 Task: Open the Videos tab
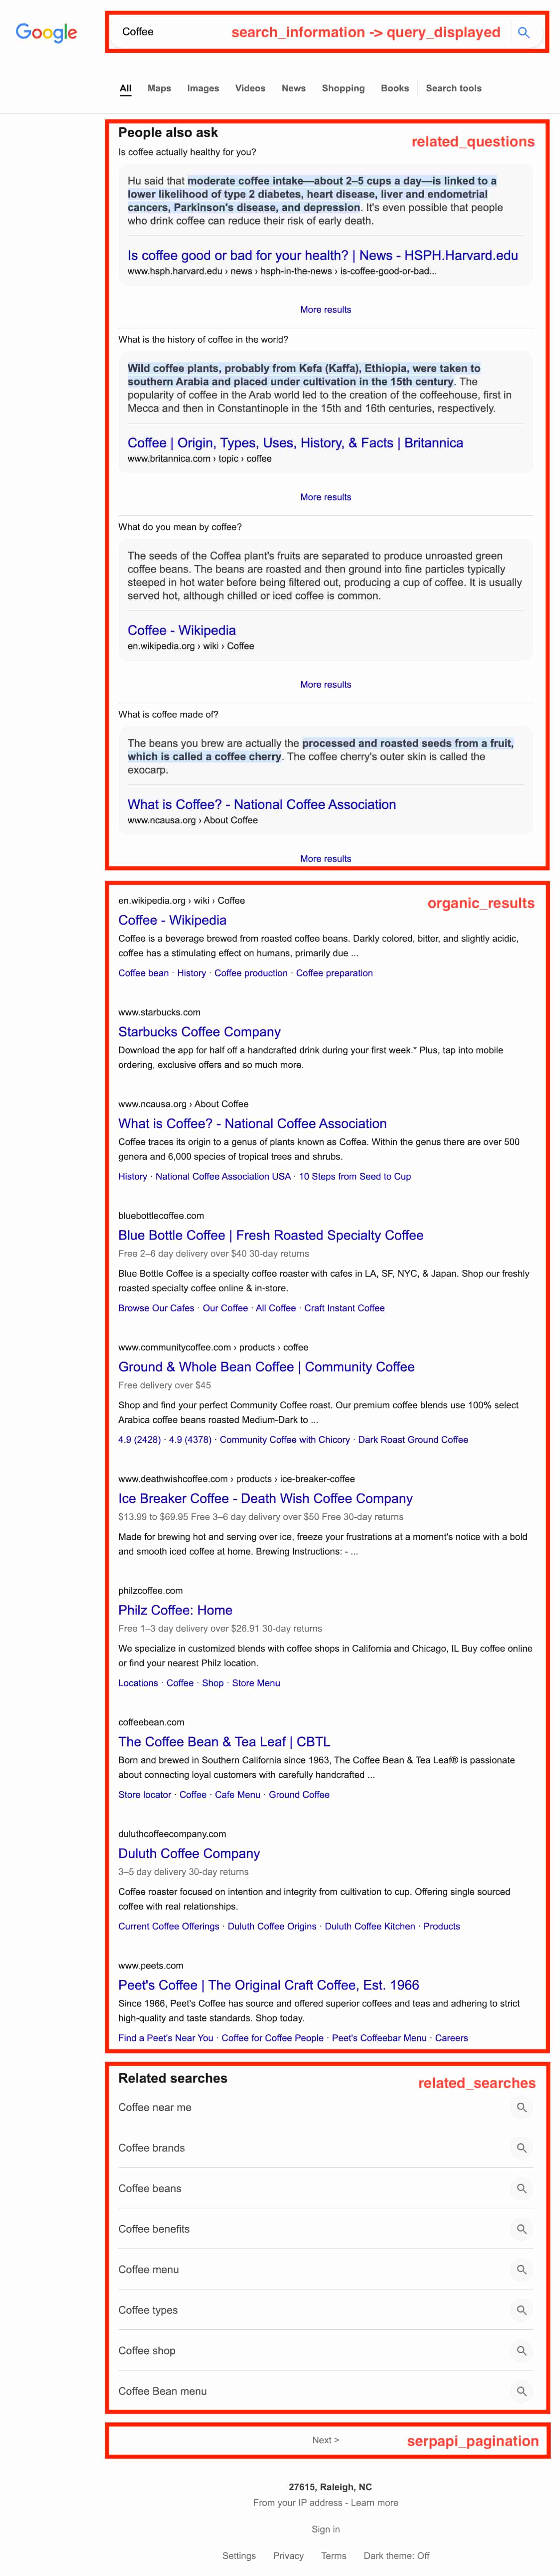coord(250,88)
